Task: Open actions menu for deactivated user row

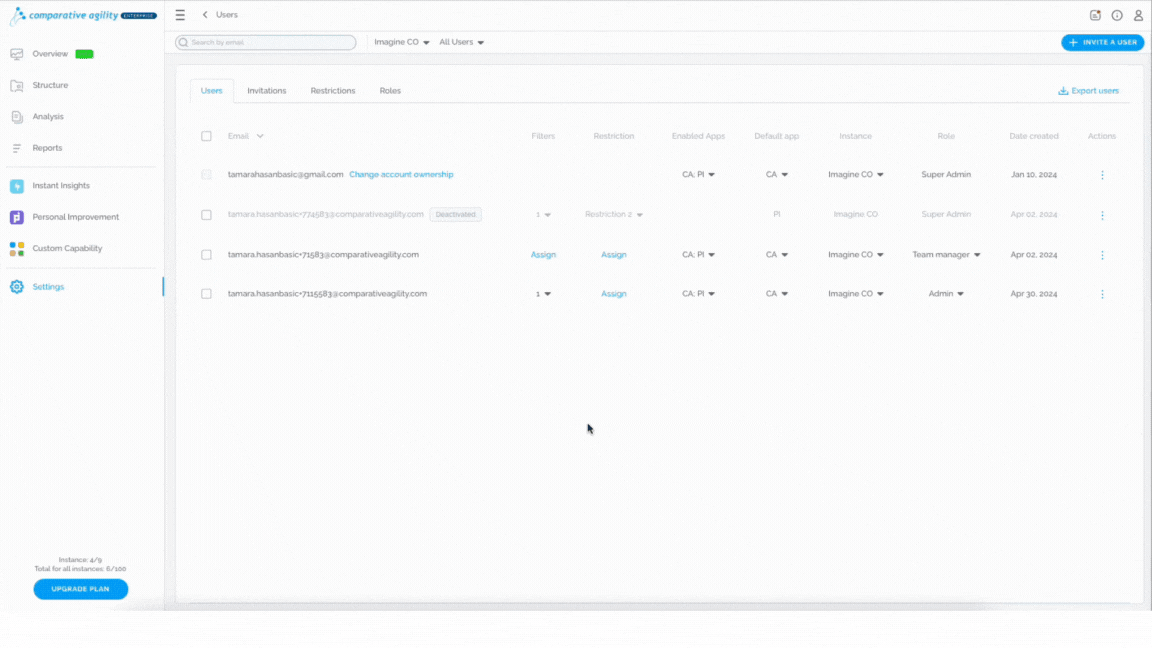Action: [x=1102, y=215]
